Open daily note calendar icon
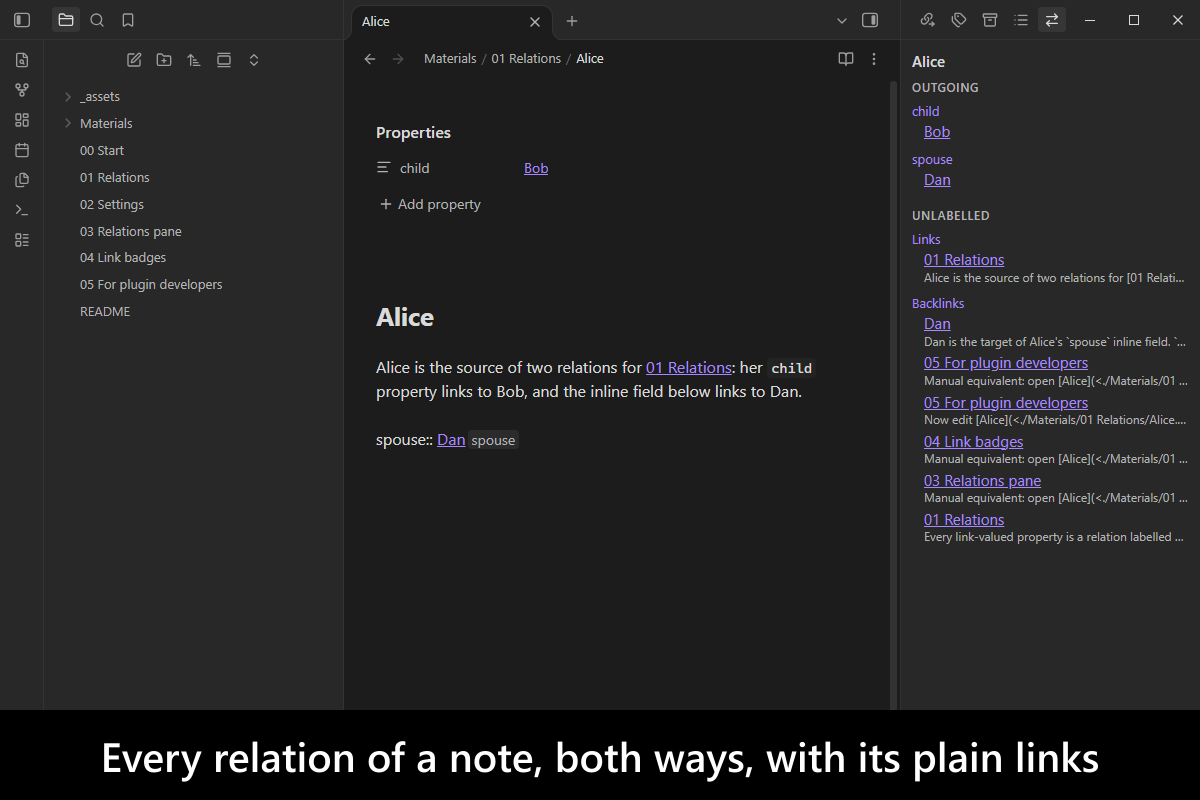The width and height of the screenshot is (1200, 800). 22,150
